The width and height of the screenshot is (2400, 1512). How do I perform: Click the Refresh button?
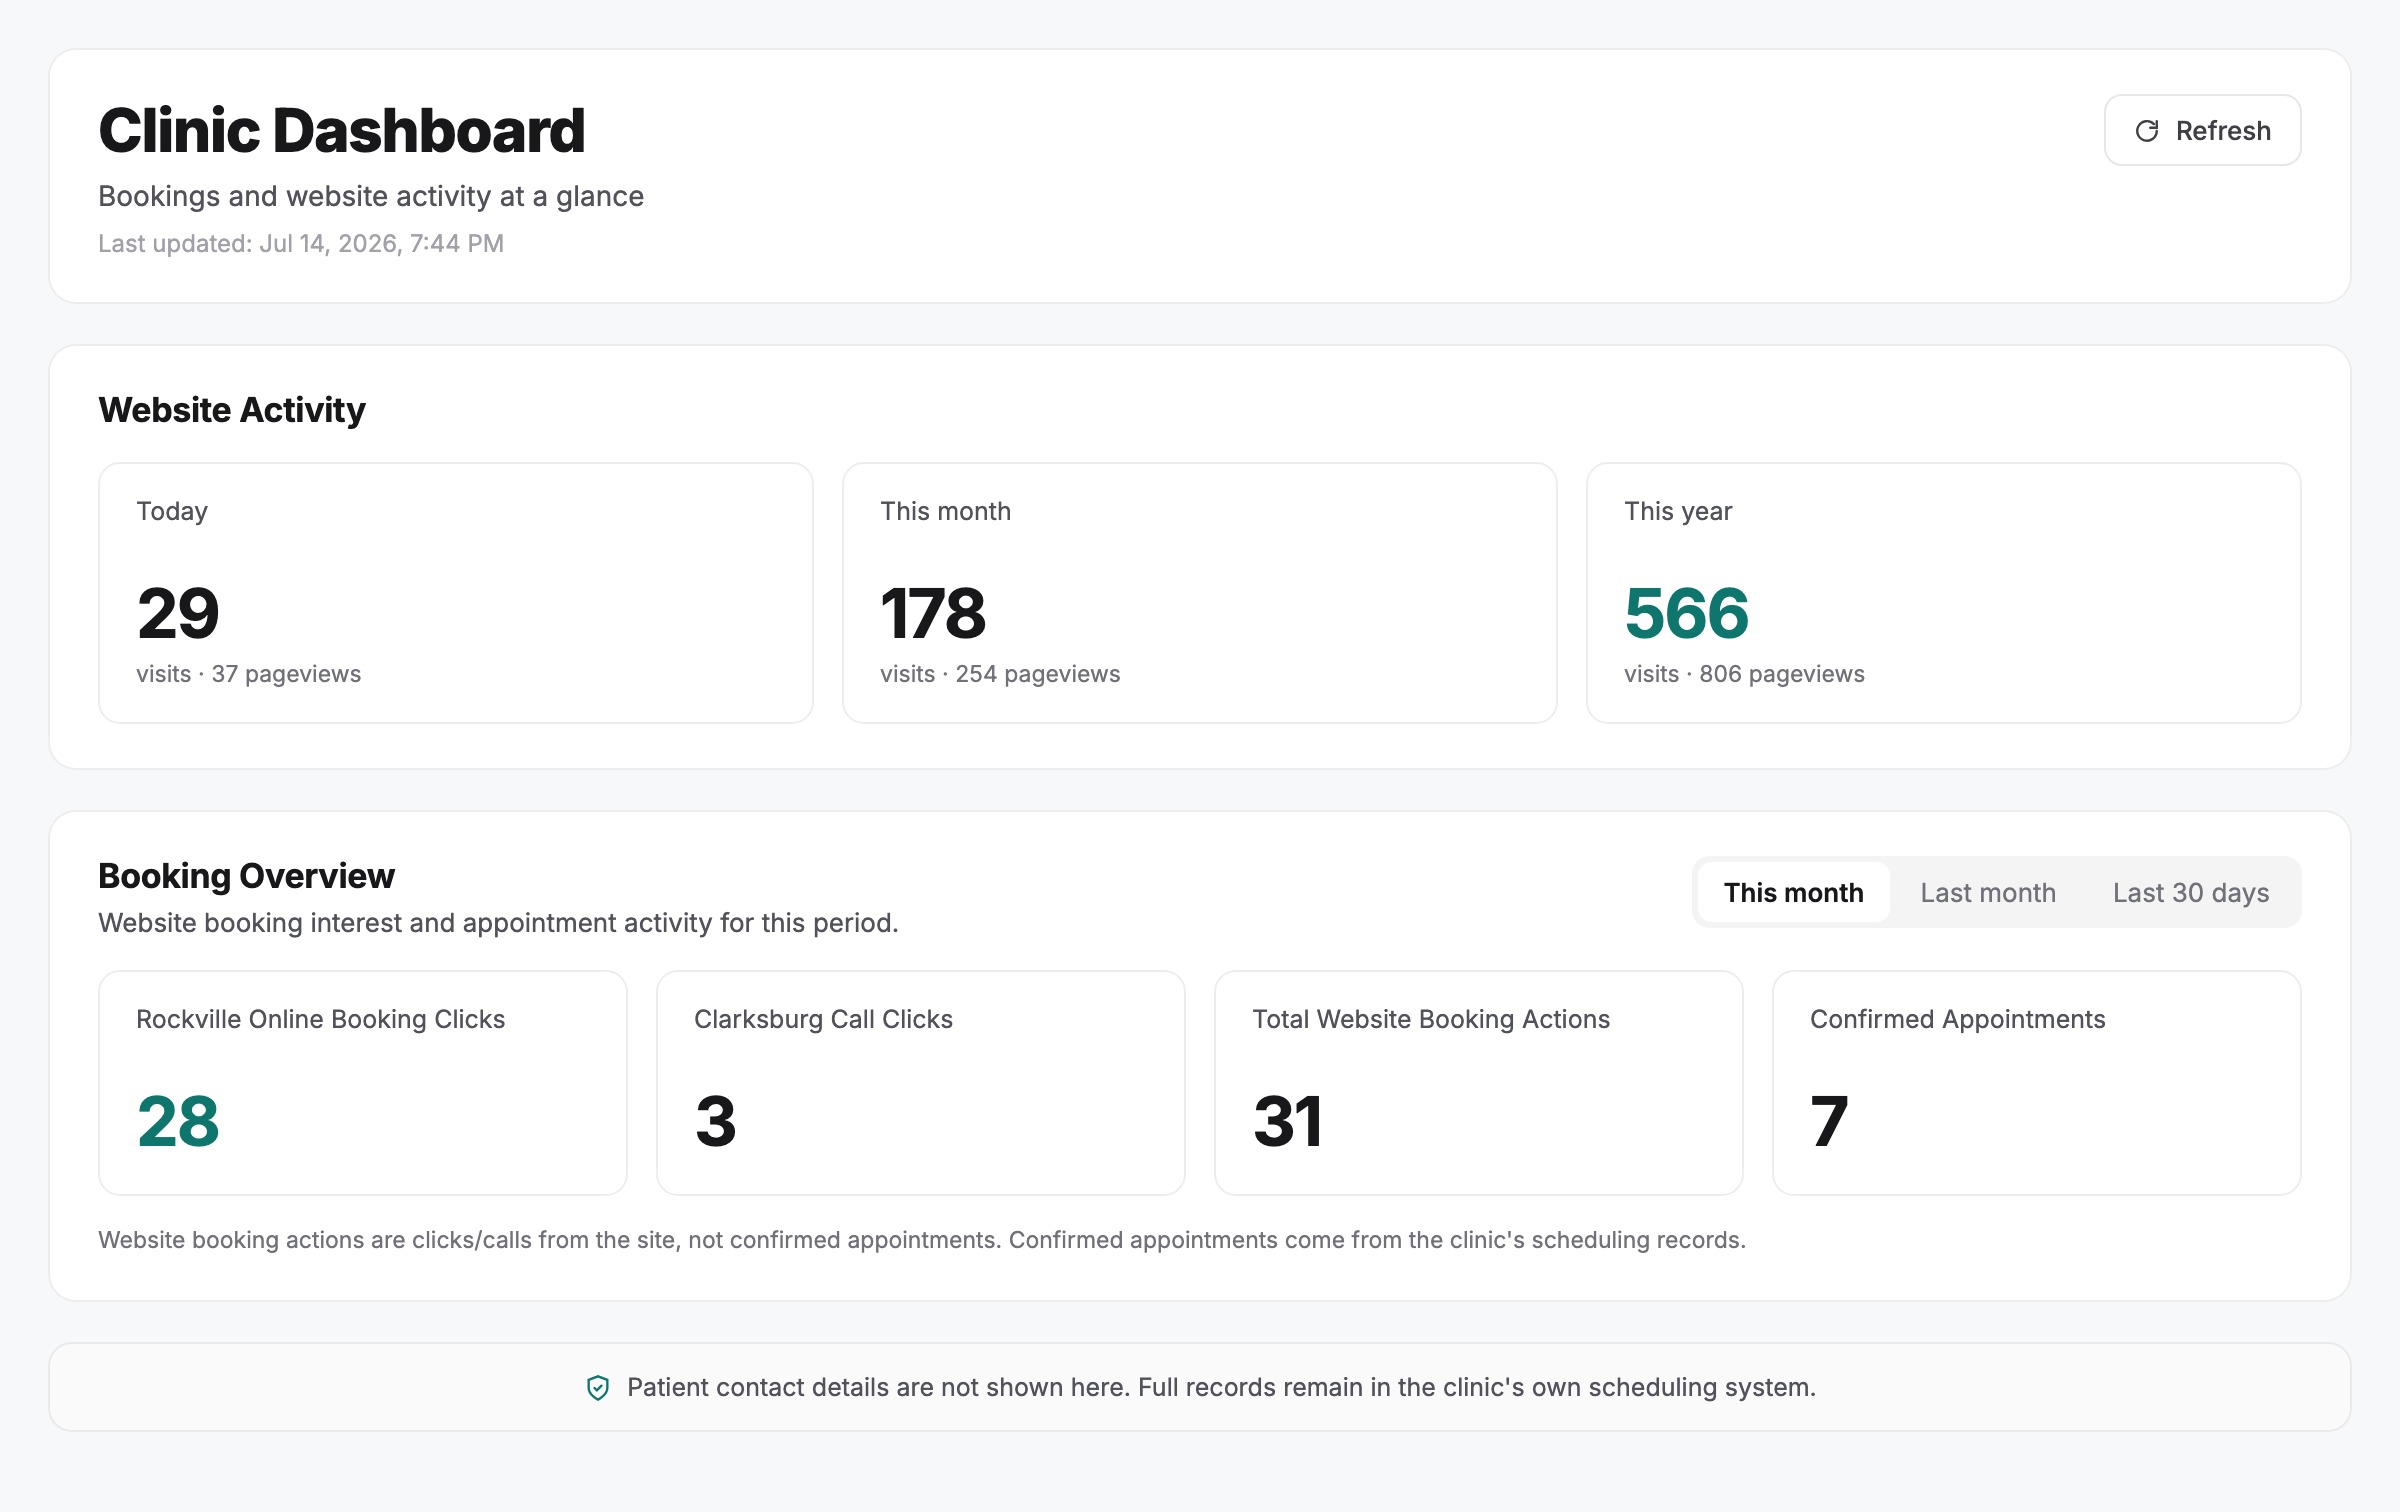click(x=2202, y=130)
